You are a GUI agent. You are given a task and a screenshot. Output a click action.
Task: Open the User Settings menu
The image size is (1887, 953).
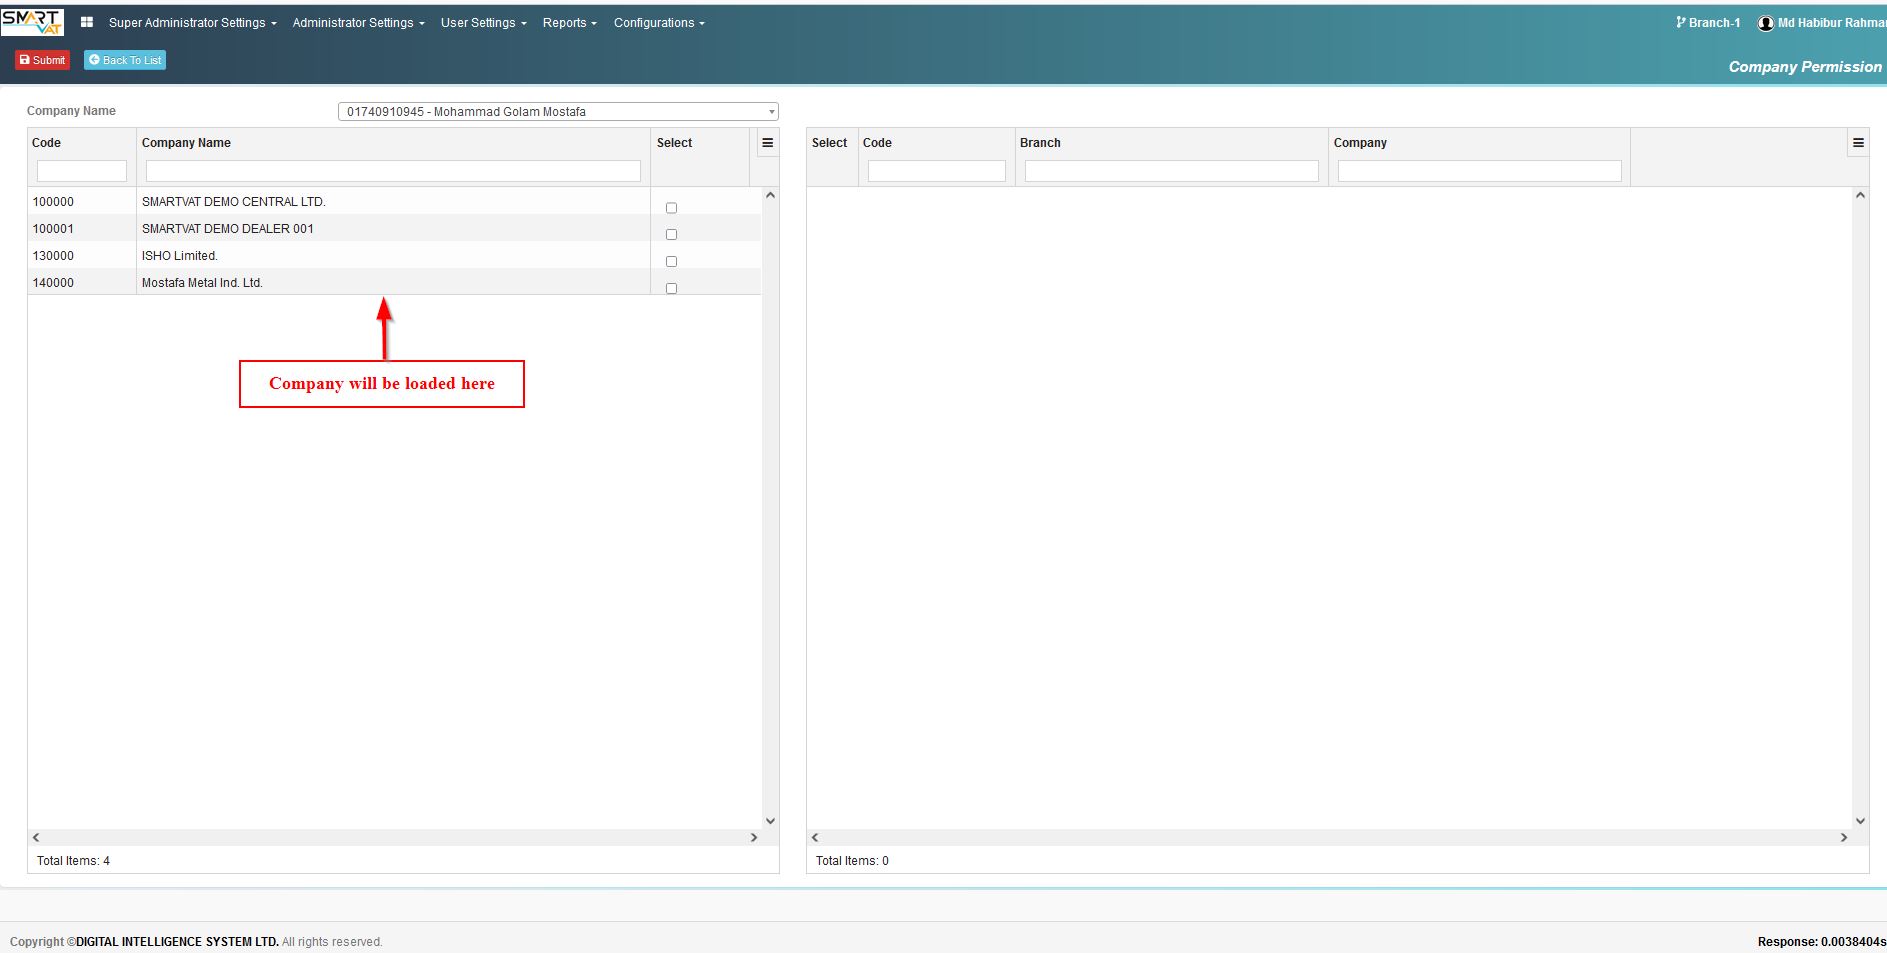click(483, 23)
